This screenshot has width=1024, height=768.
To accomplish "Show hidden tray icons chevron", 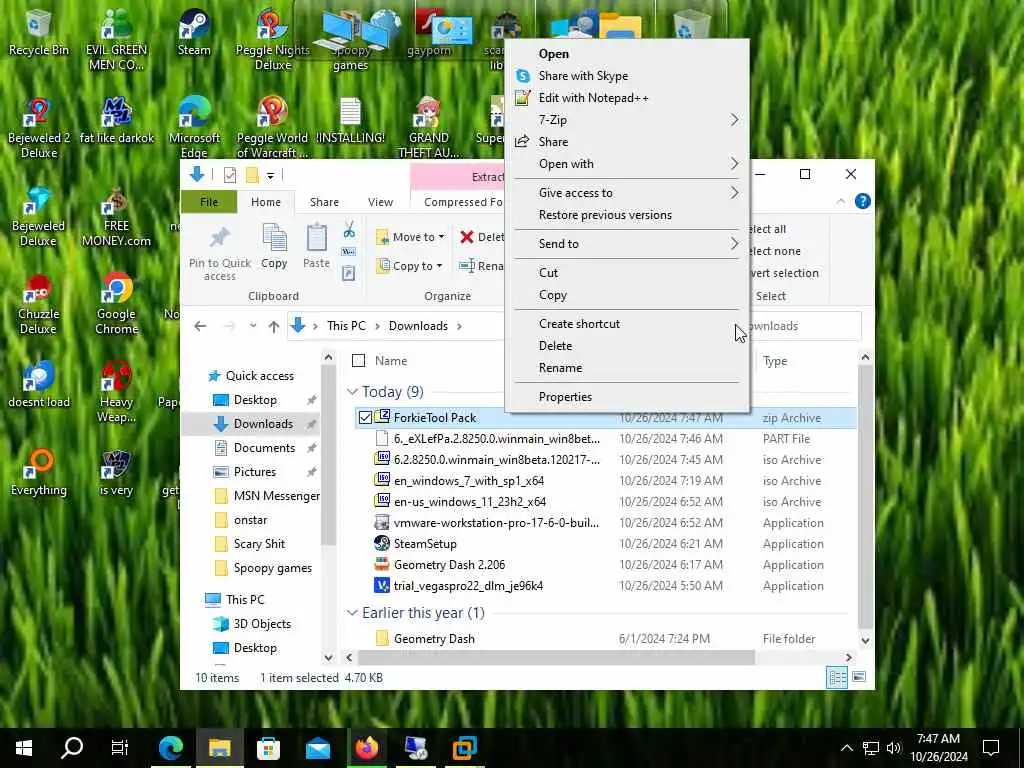I will (x=846, y=748).
